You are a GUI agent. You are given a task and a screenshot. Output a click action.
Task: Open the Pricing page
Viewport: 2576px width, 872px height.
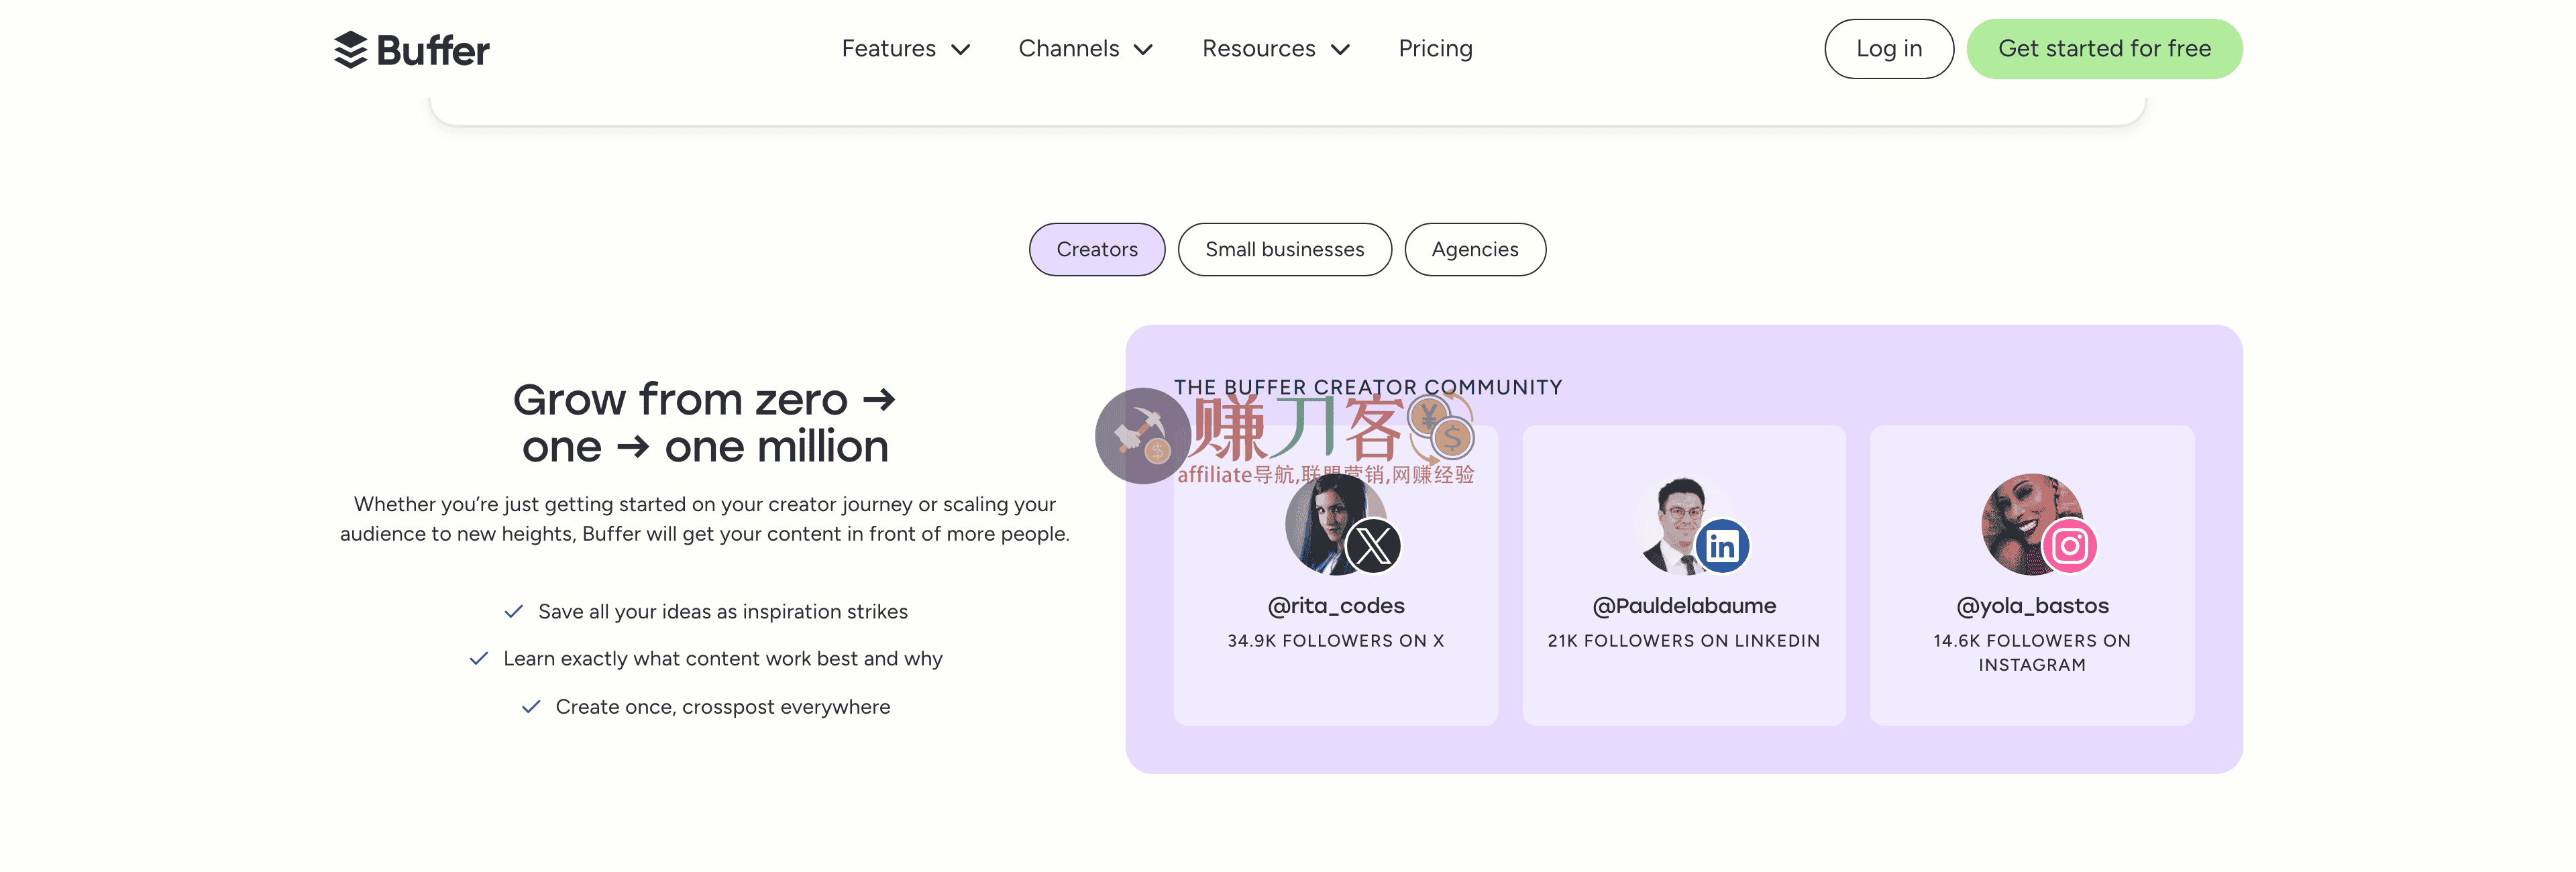(x=1435, y=49)
